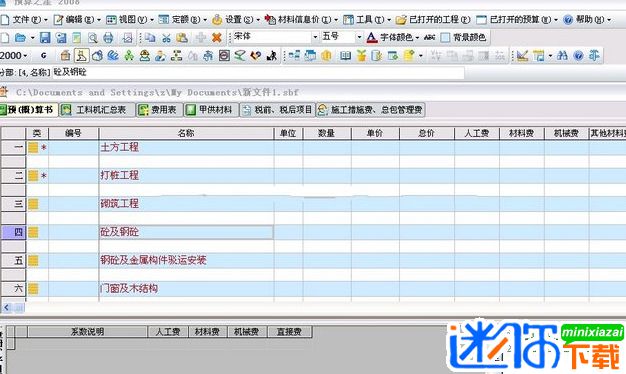Viewport: 626px width, 374px height.
Task: Open the 设置 menu
Action: point(236,19)
